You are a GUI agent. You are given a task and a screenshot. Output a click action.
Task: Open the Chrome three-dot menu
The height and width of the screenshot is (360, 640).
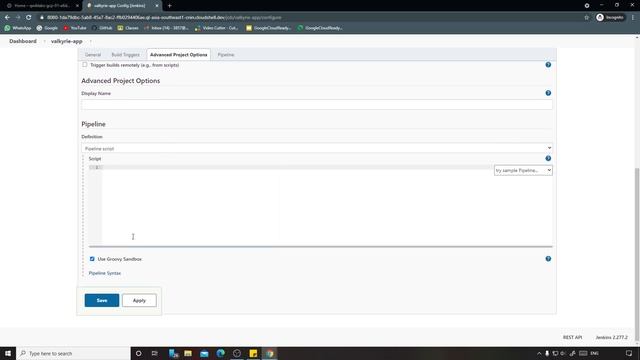click(x=633, y=18)
